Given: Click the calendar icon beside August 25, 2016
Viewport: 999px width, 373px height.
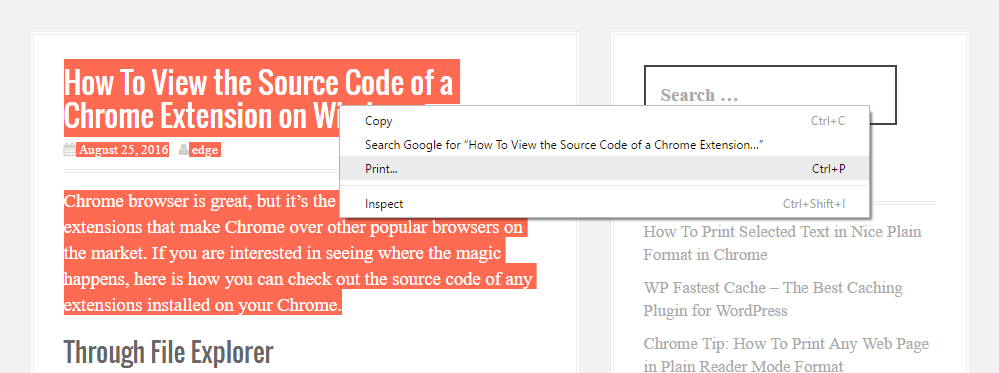Looking at the screenshot, I should [69, 150].
